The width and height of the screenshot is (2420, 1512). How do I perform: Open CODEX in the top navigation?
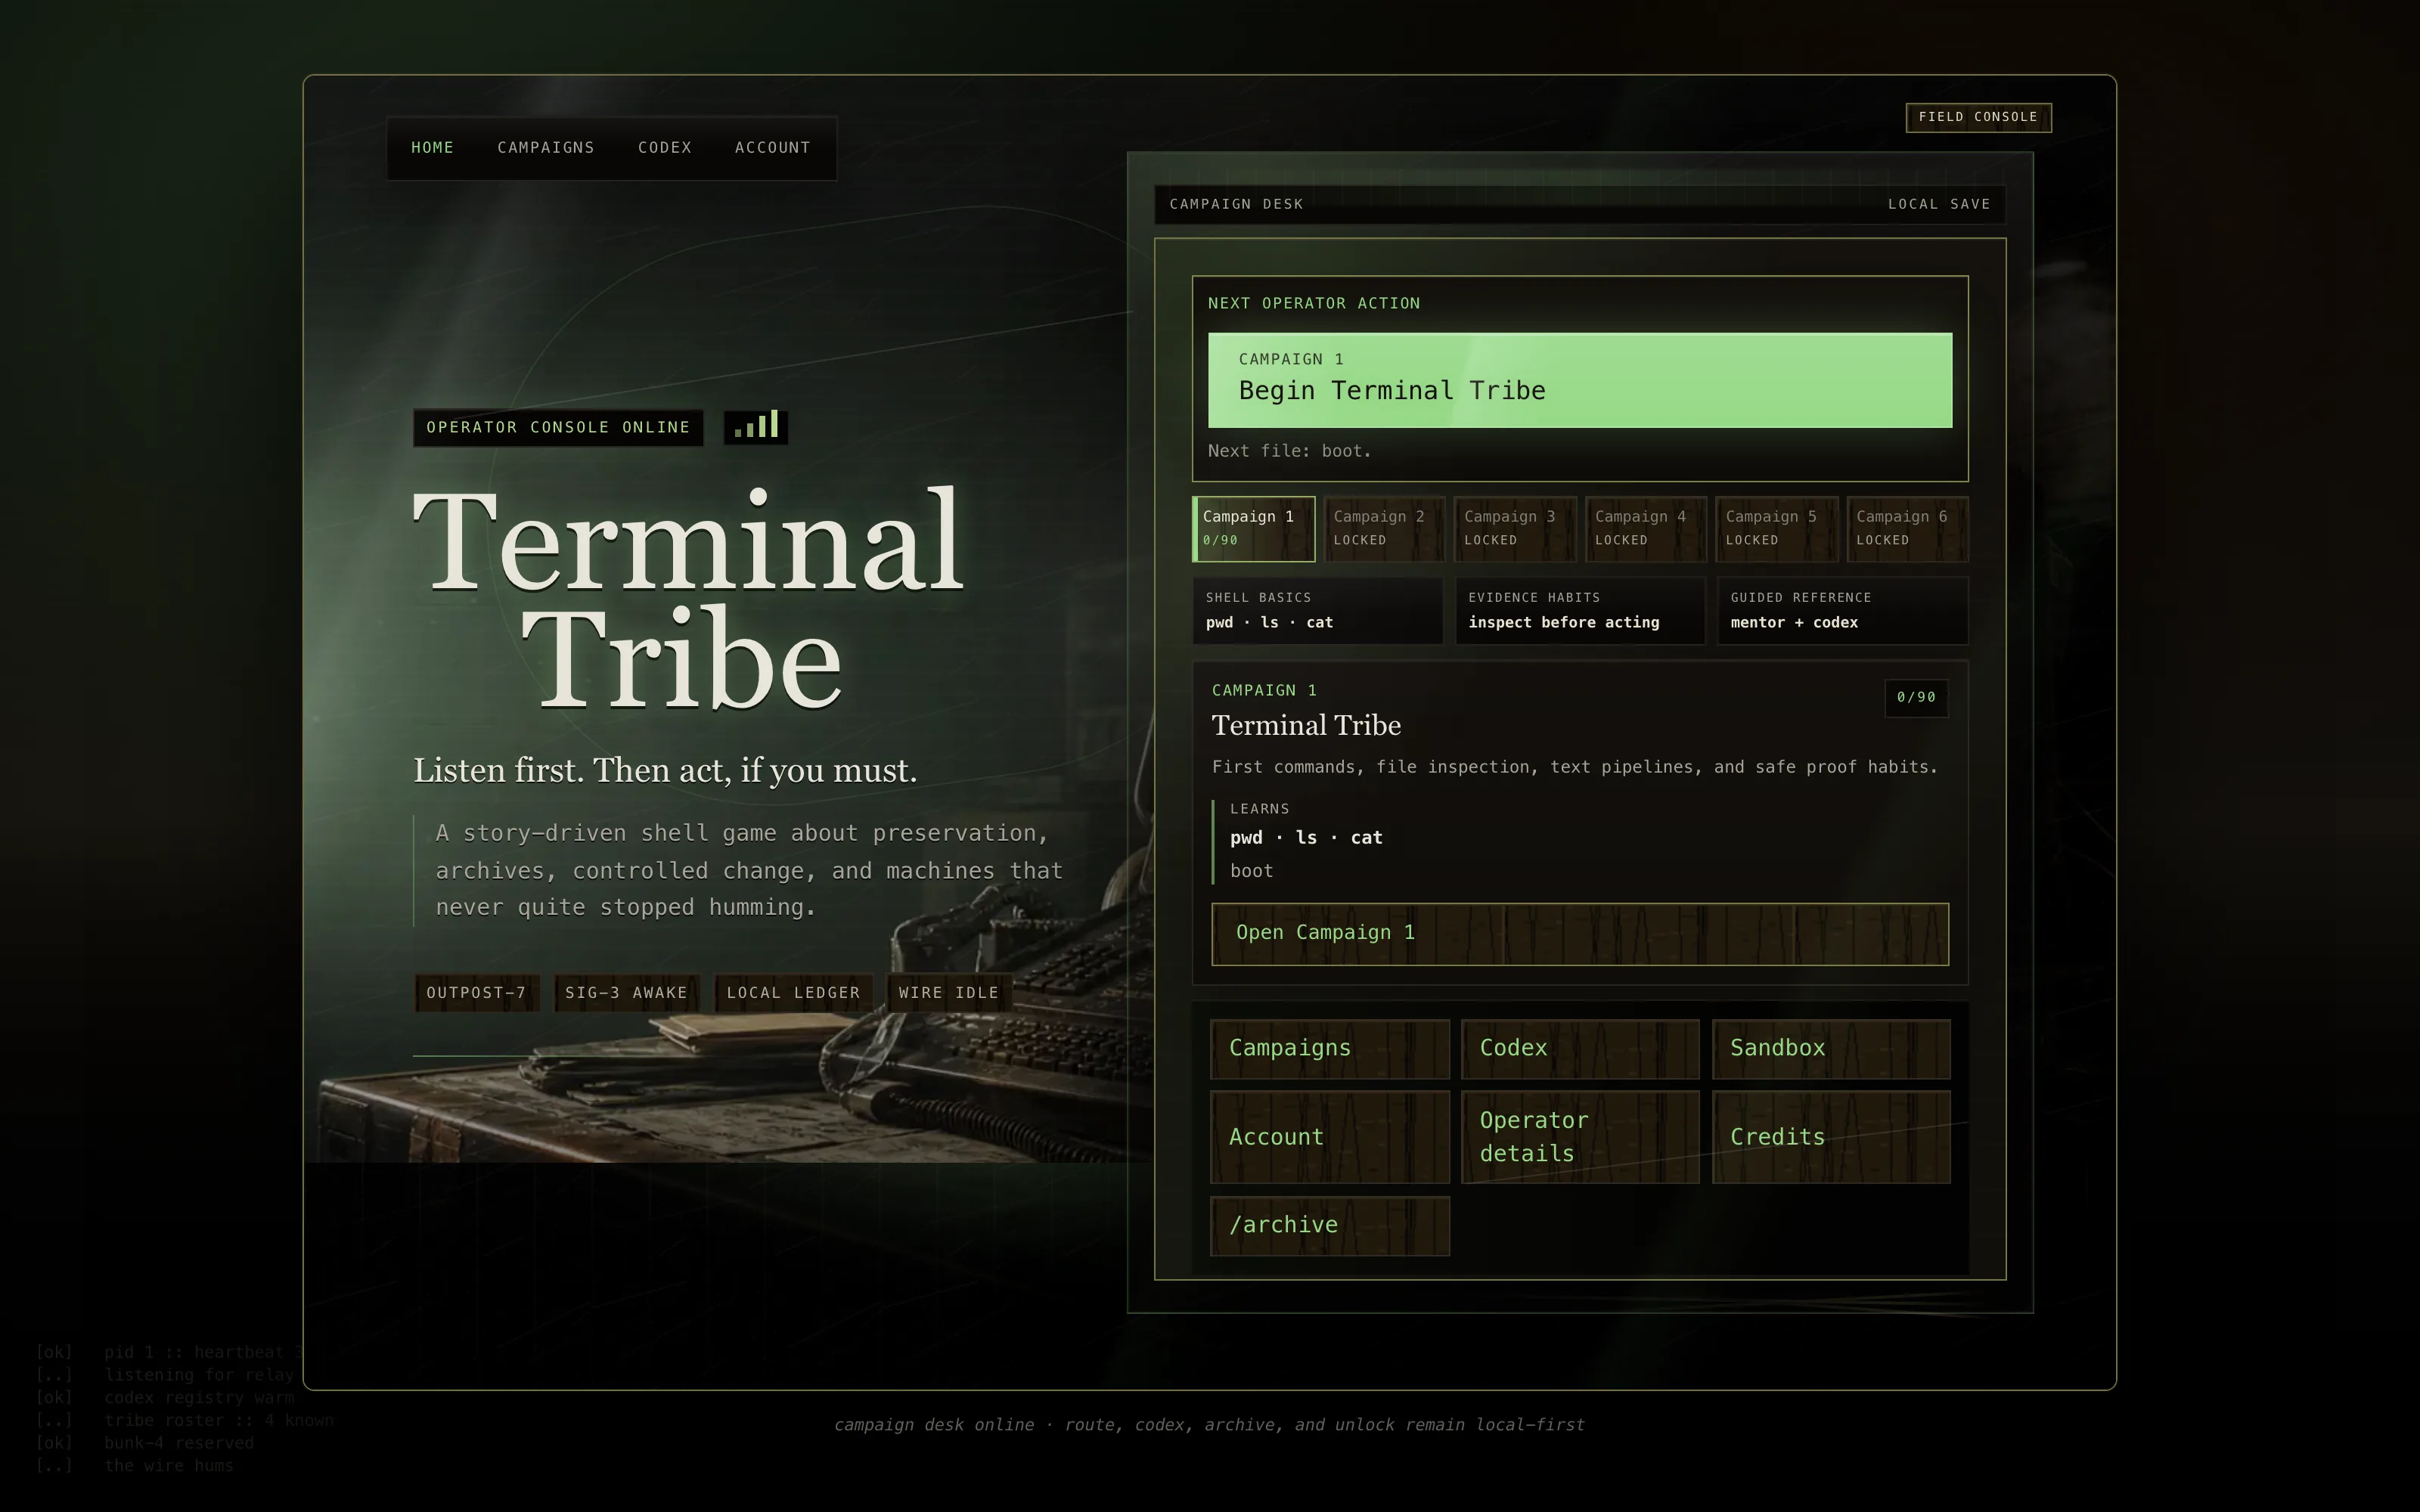pos(665,147)
